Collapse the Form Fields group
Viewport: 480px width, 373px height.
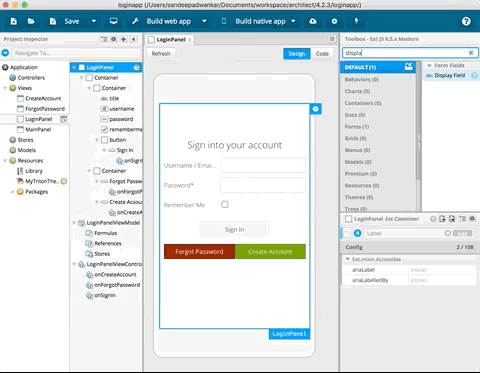[x=430, y=65]
